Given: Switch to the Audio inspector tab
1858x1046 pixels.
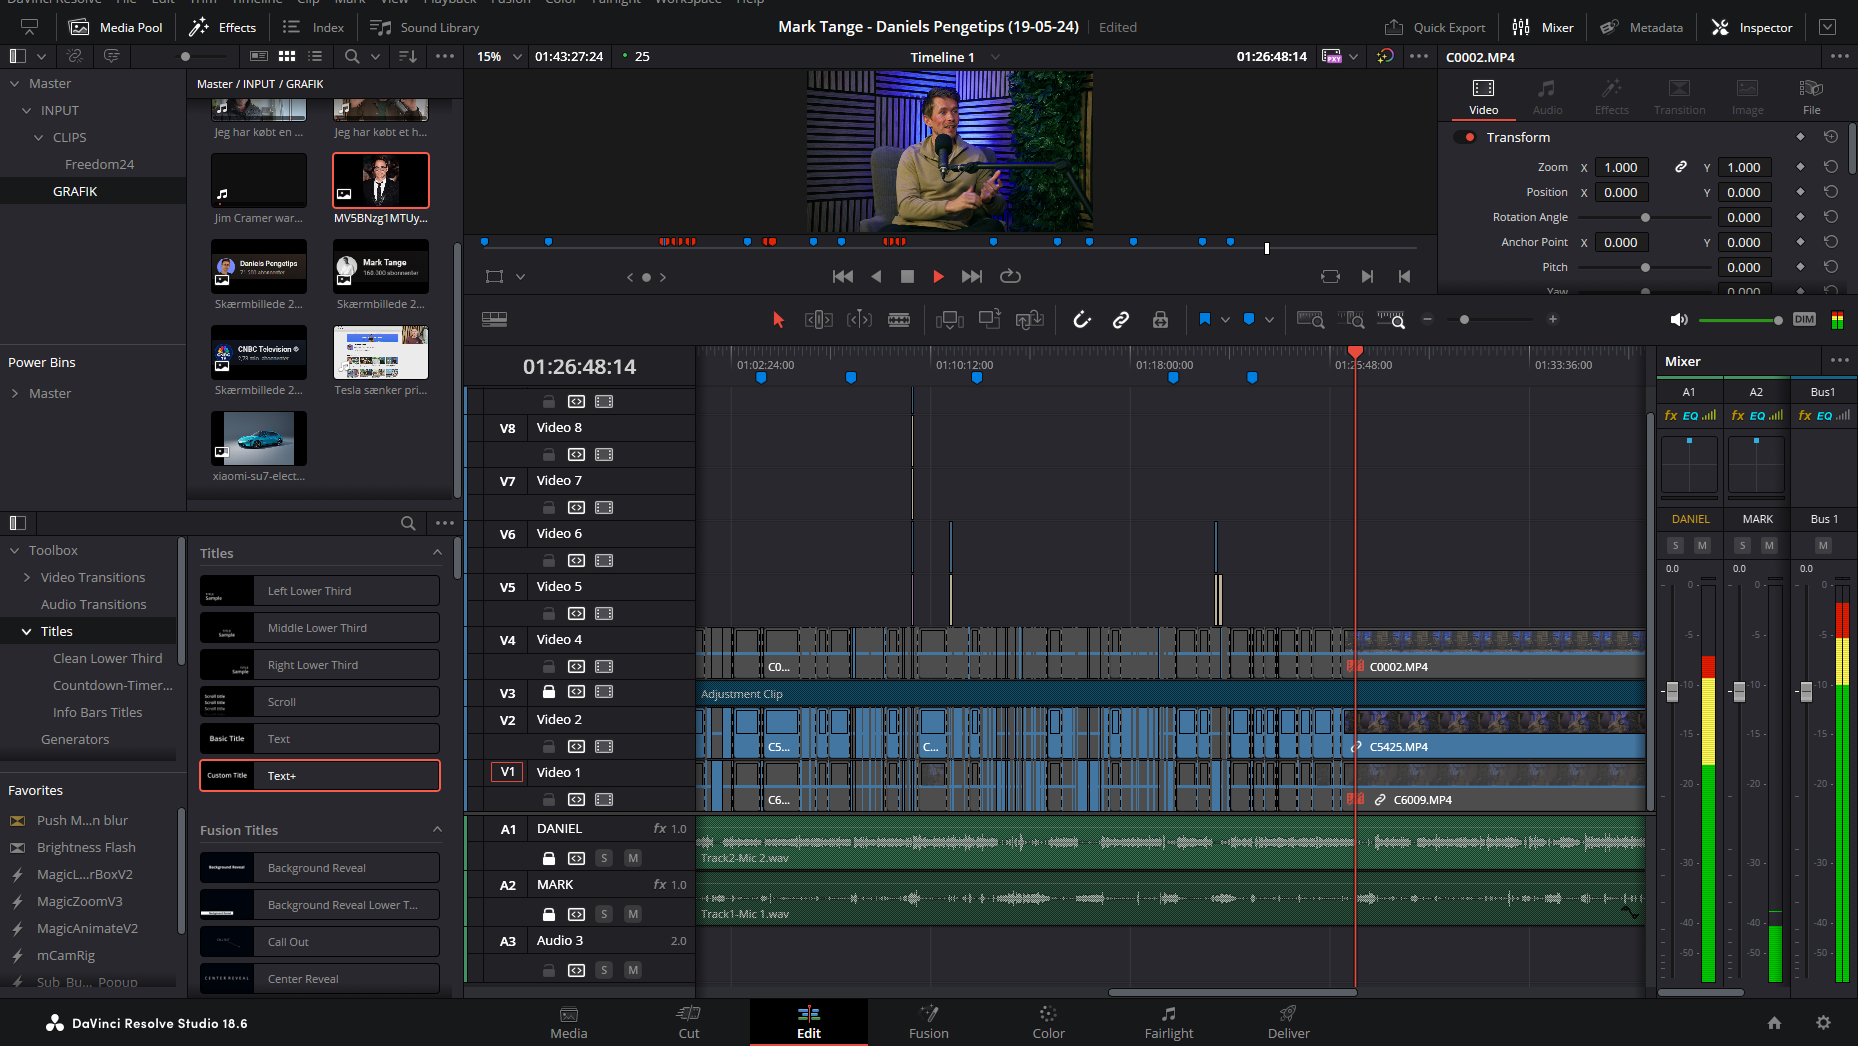Looking at the screenshot, I should (x=1547, y=97).
